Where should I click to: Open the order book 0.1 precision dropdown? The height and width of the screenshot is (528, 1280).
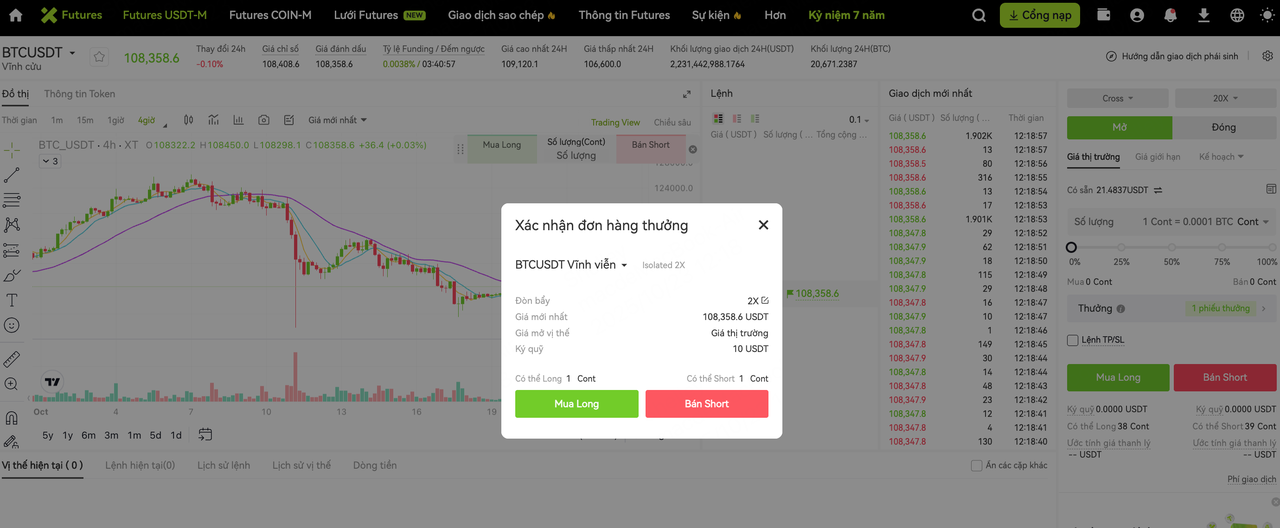point(858,120)
